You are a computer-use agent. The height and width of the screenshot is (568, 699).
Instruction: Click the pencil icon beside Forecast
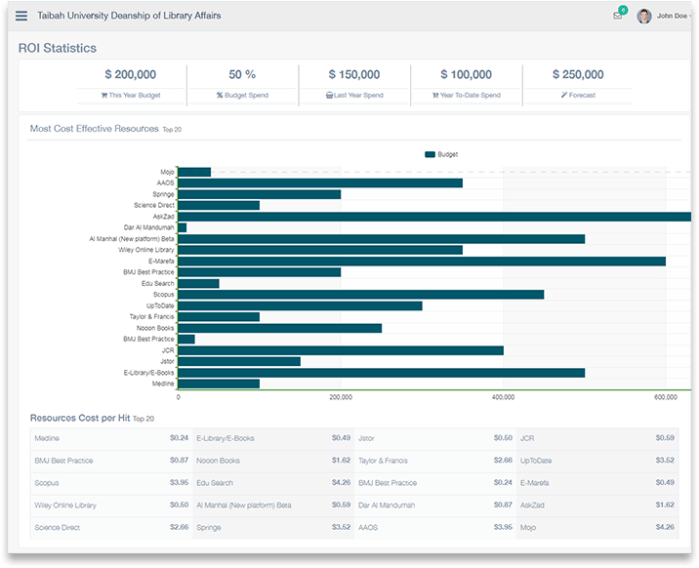(564, 96)
